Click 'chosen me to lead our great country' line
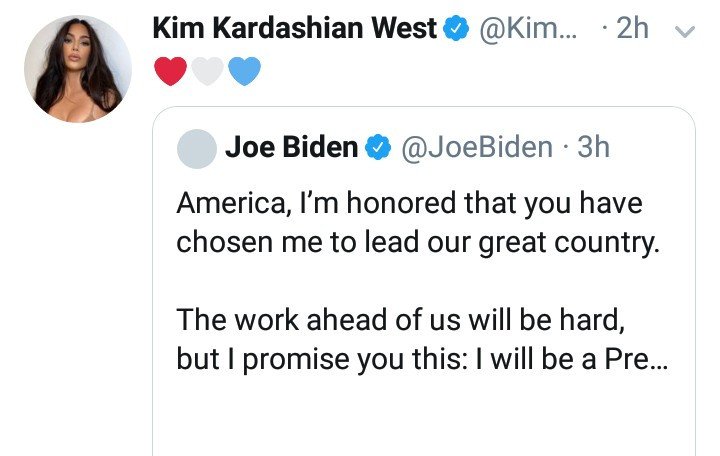This screenshot has width=720, height=456. coord(418,242)
